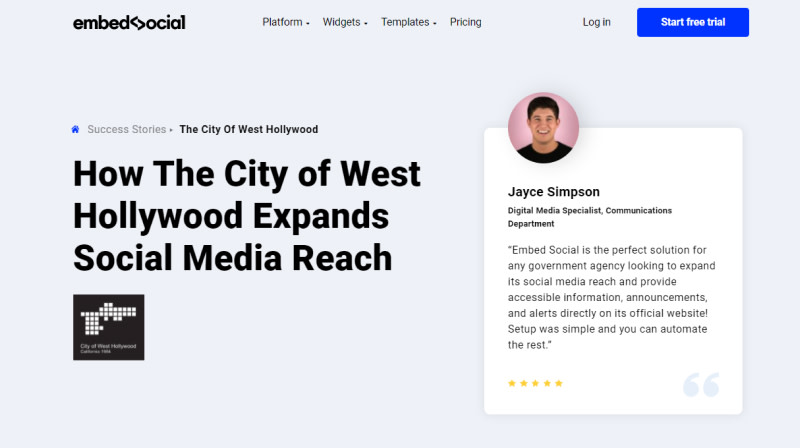Select the name Jayce Simpson

(554, 192)
